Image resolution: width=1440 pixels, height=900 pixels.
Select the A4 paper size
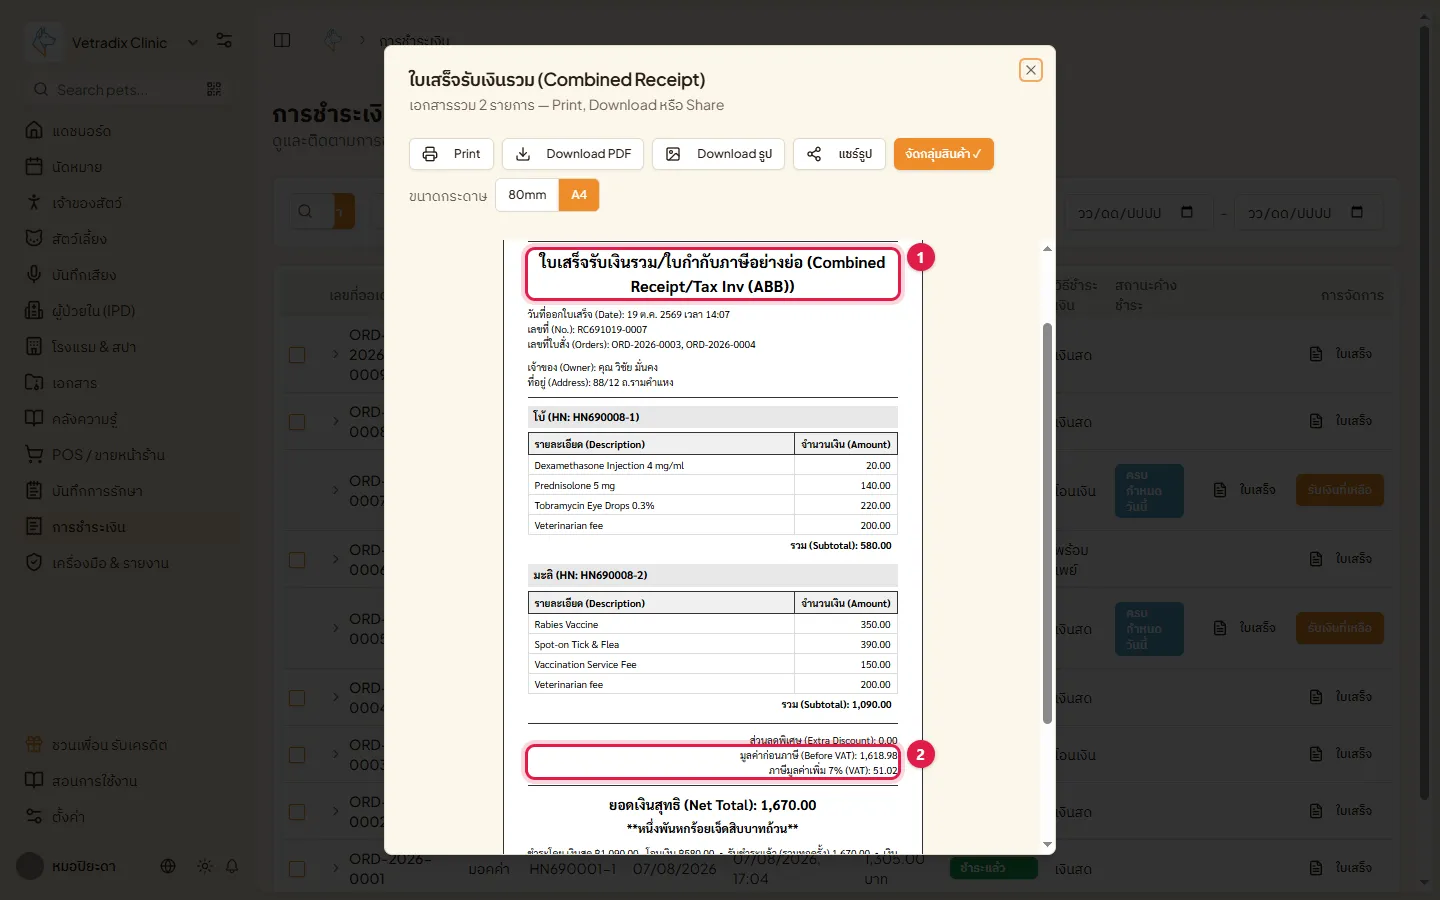point(579,195)
